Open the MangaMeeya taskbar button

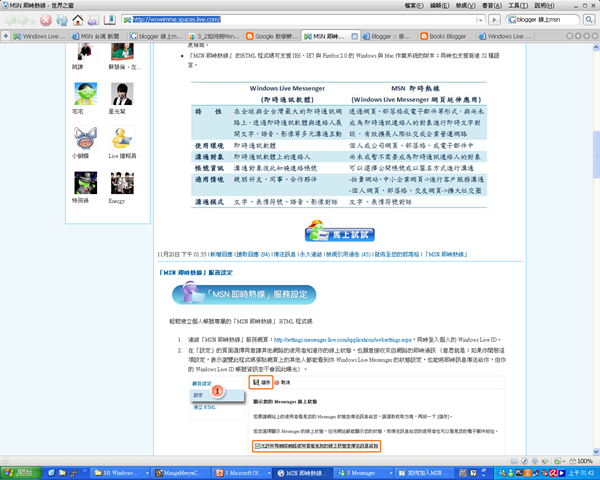coord(182,473)
